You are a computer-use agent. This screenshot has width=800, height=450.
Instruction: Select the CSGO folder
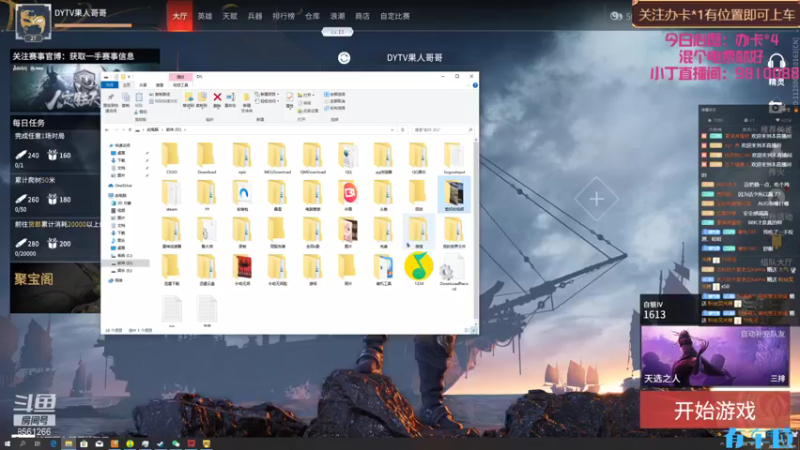pos(171,158)
